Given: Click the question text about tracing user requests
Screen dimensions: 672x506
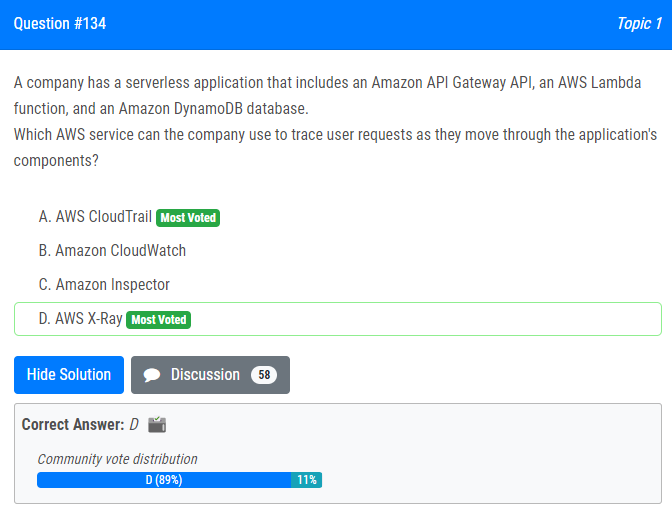Looking at the screenshot, I should click(335, 147).
